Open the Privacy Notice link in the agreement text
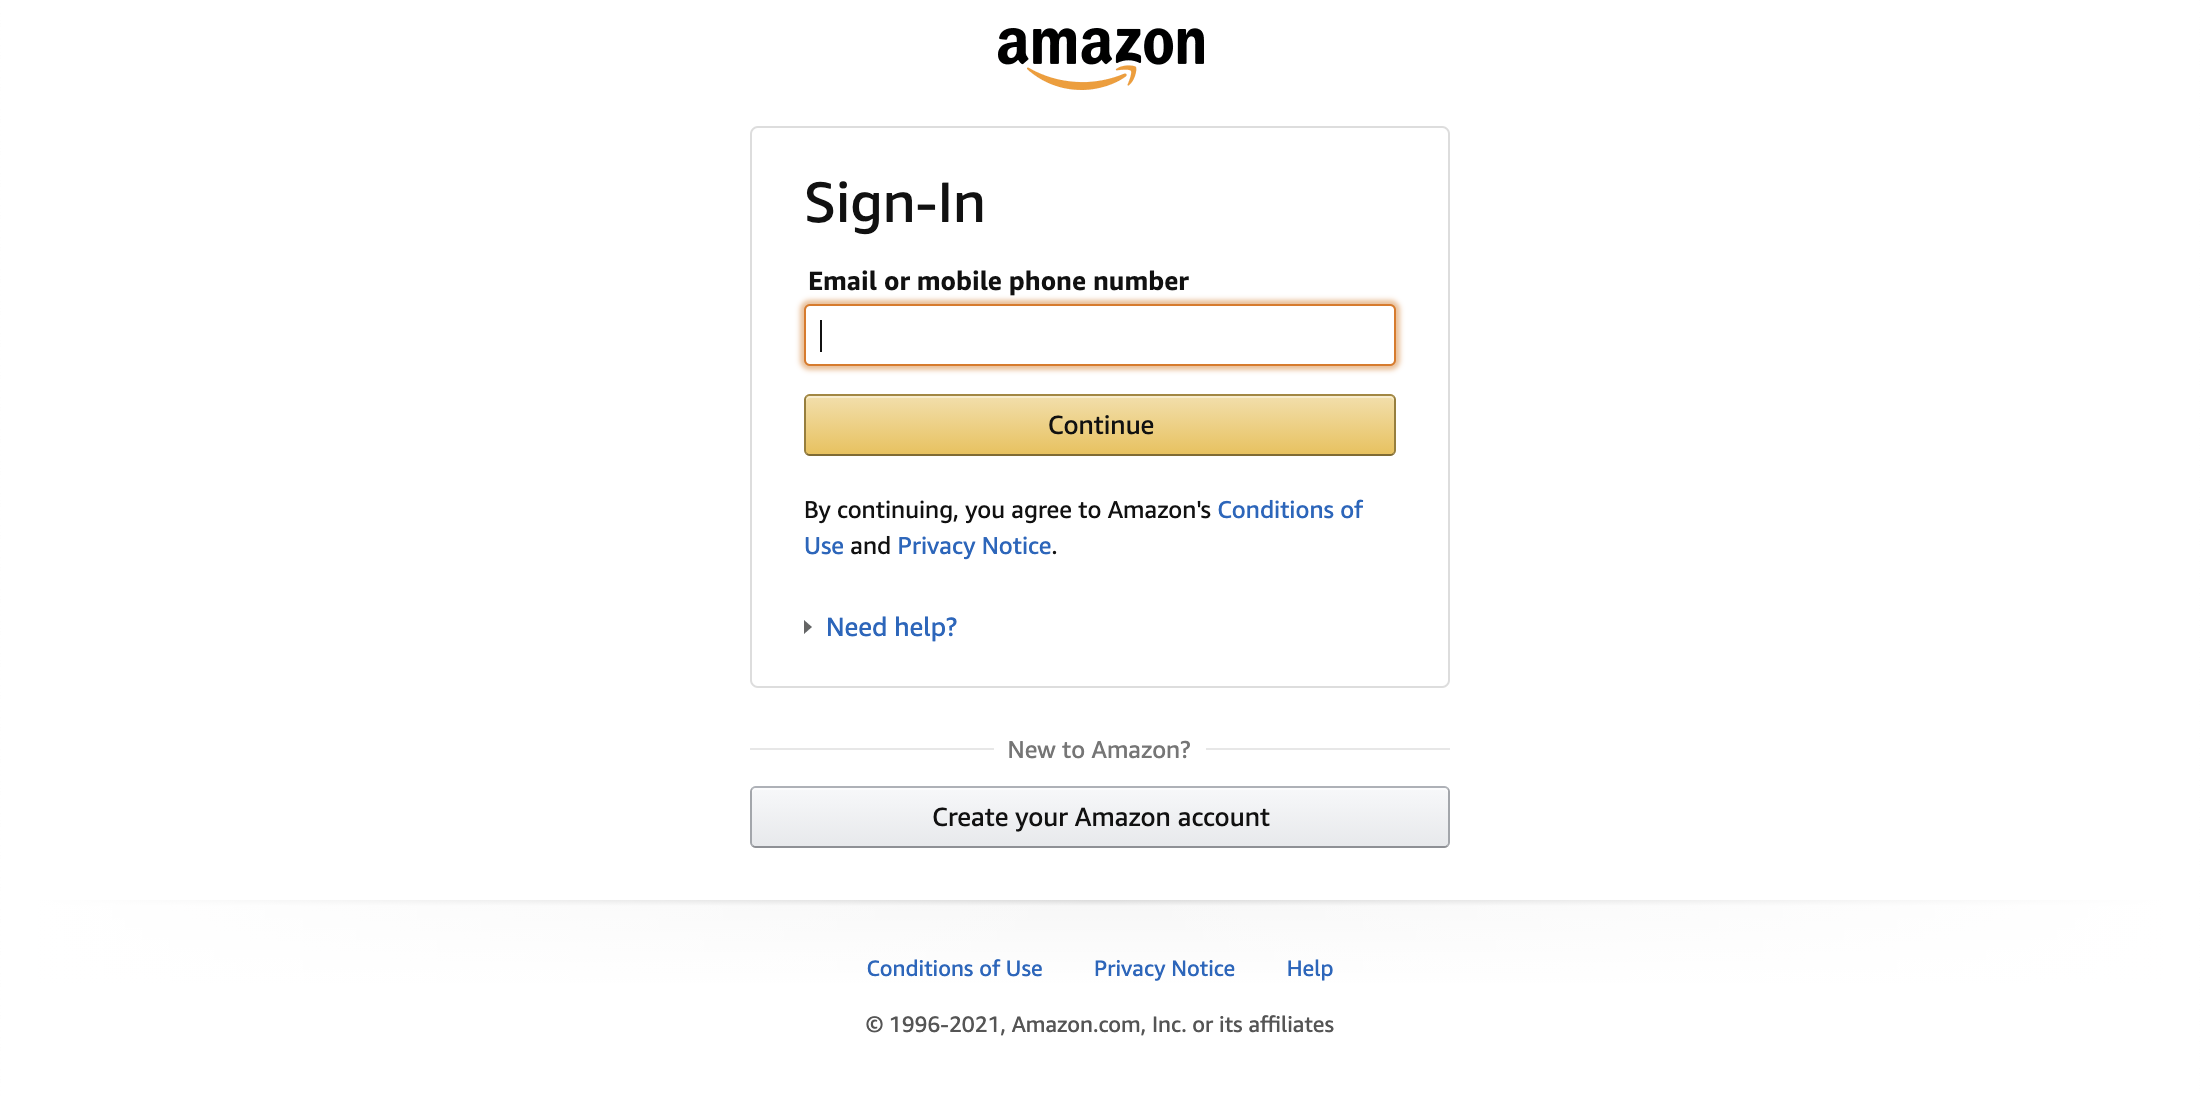The height and width of the screenshot is (1100, 2200). 973,545
